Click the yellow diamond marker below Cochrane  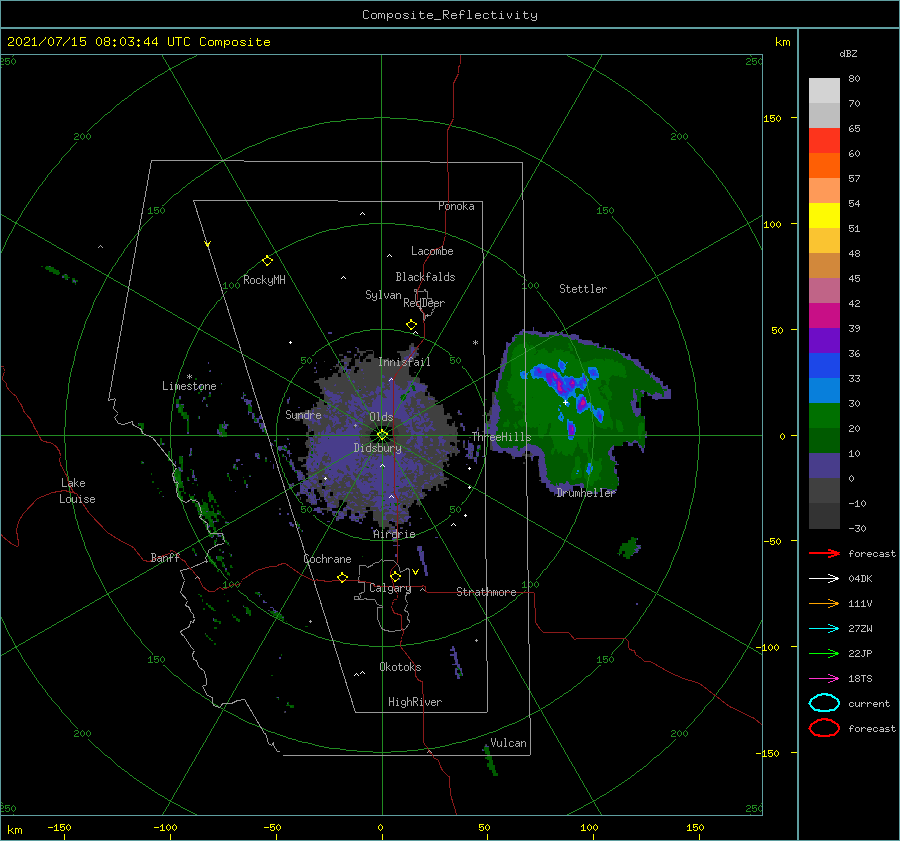point(342,577)
